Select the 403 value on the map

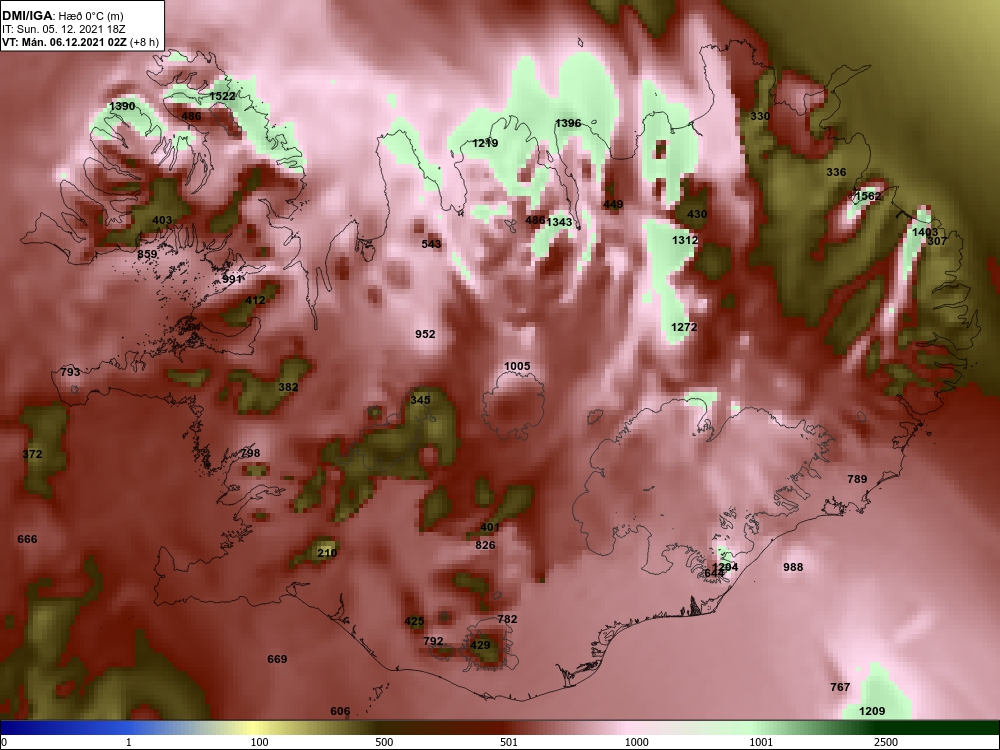162,220
